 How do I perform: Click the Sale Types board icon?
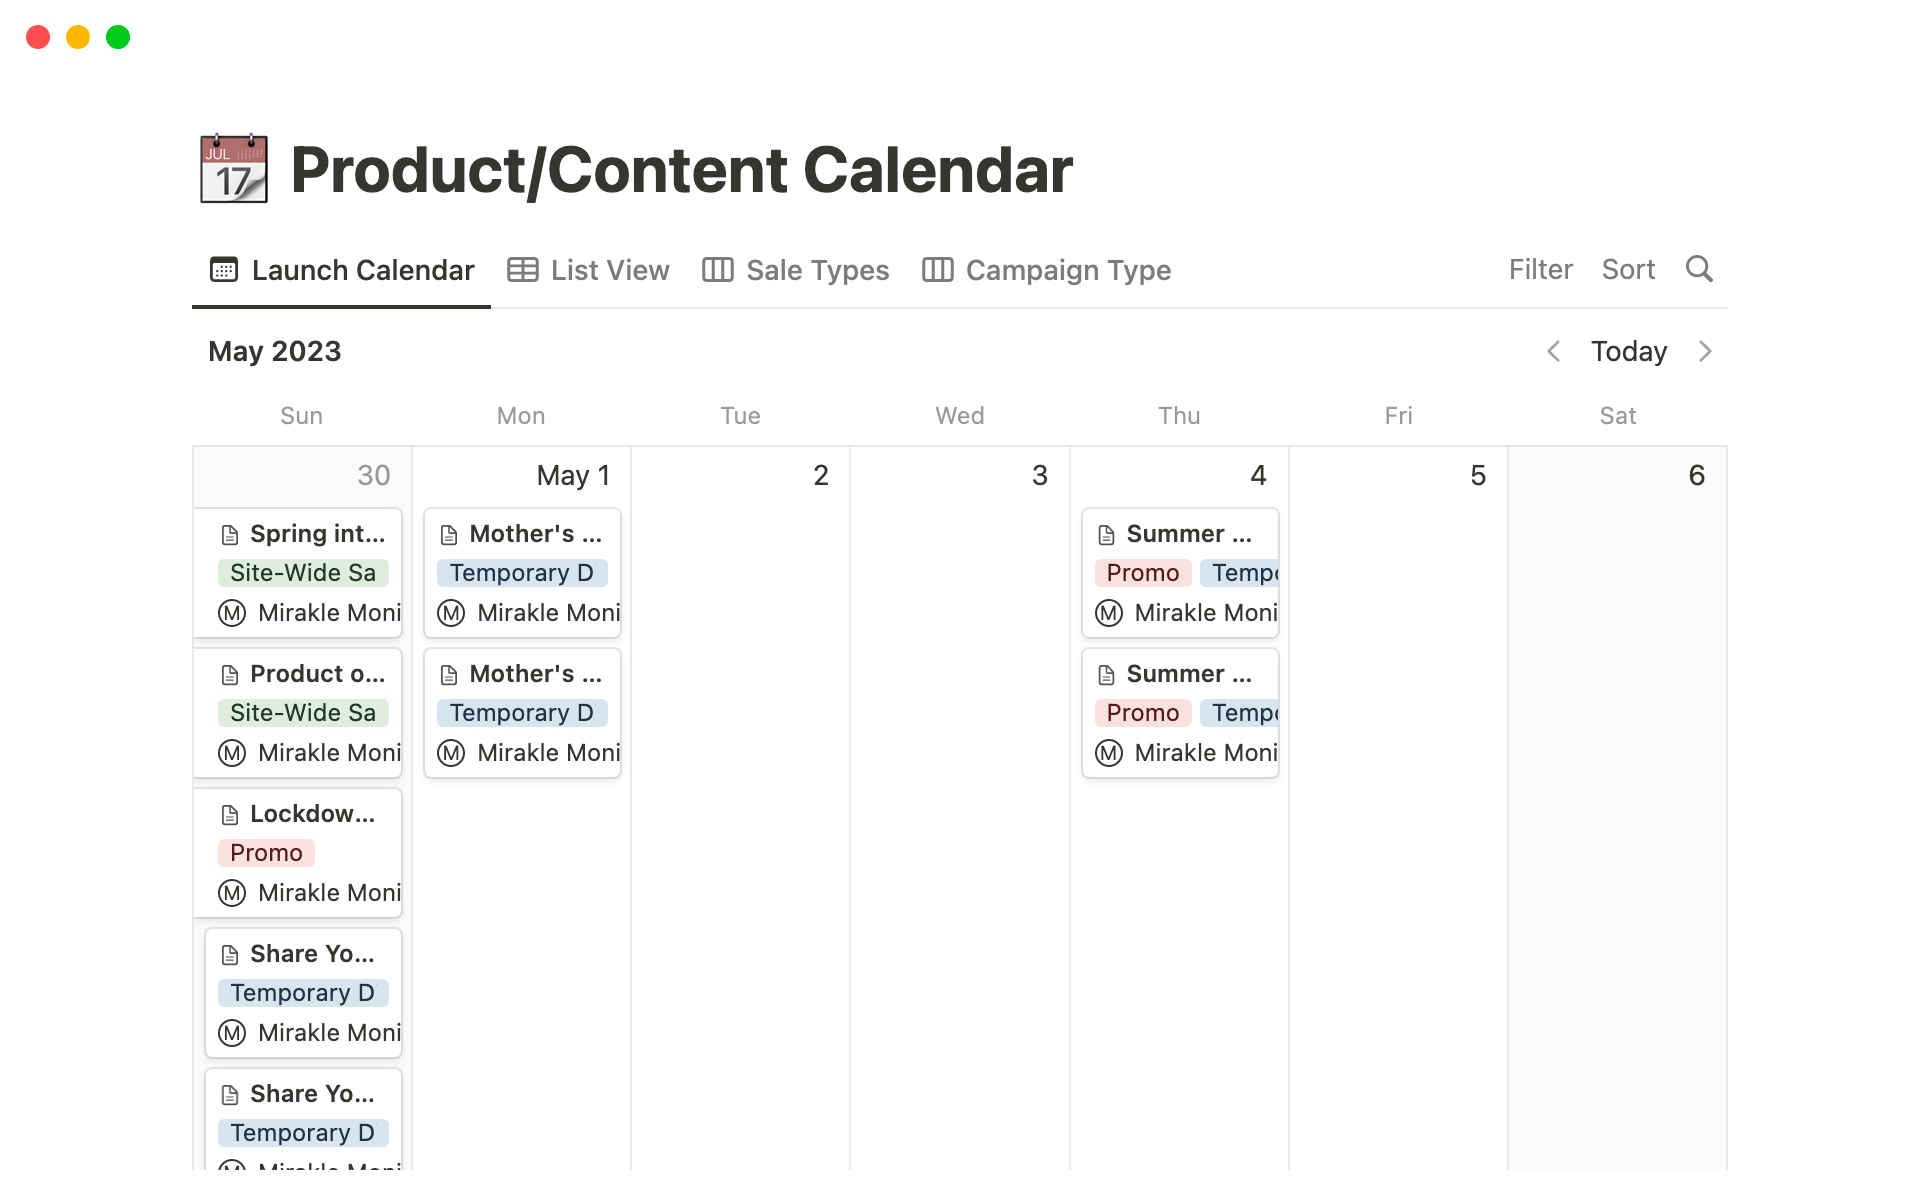717,270
